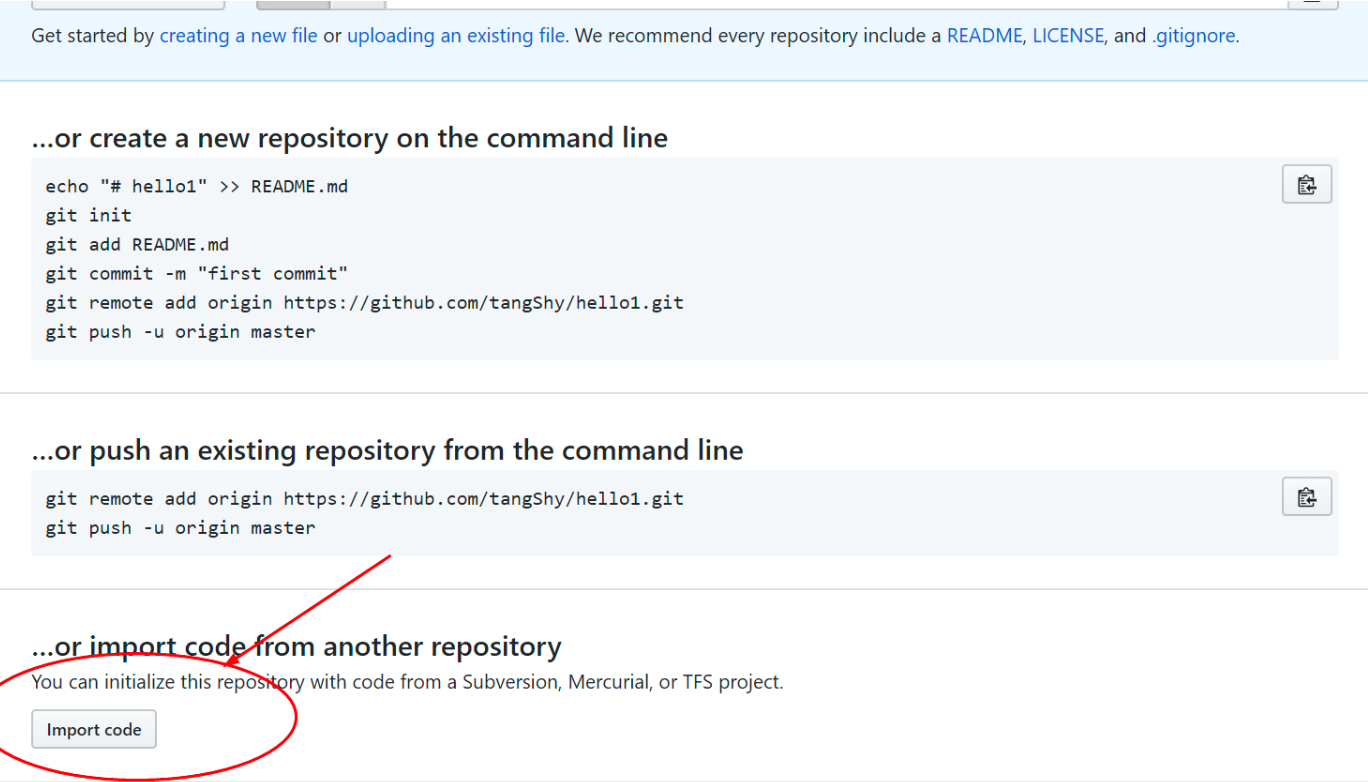The width and height of the screenshot is (1368, 782).
Task: Open the LICENSE link
Action: click(1068, 36)
